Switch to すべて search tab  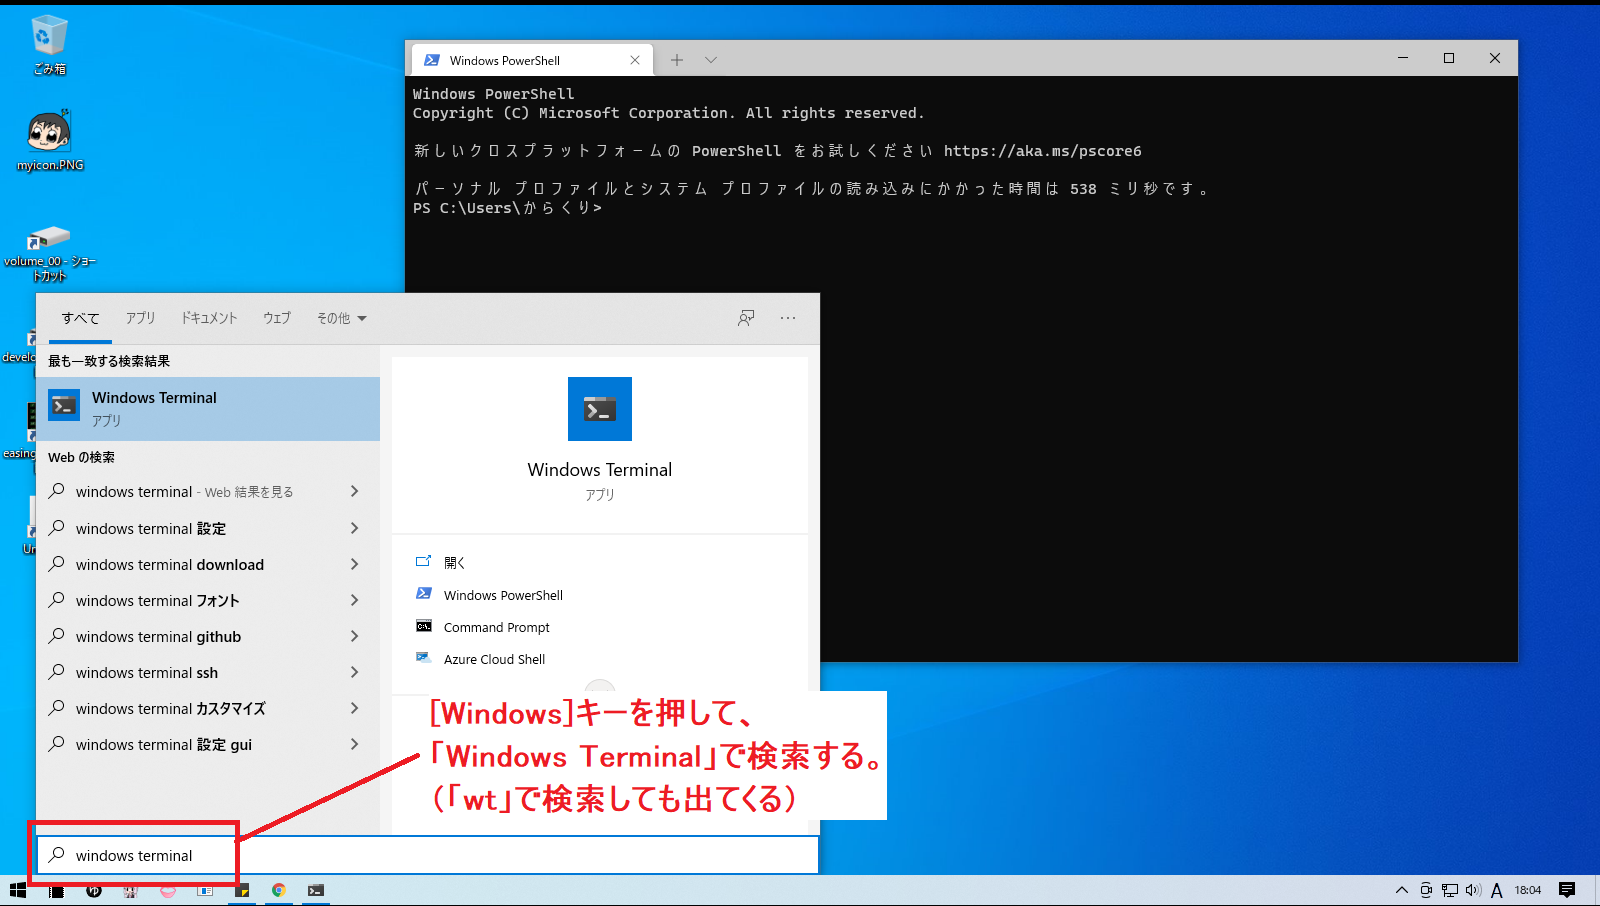80,318
